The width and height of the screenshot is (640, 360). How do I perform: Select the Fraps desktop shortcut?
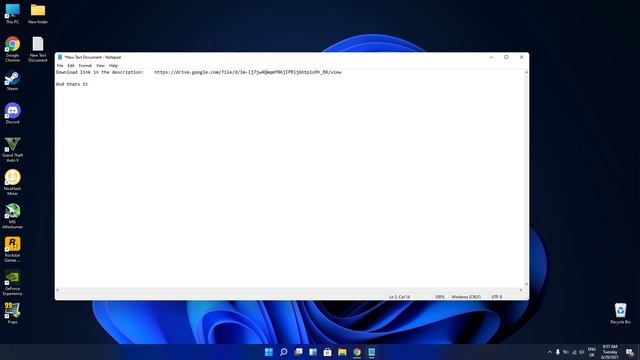[x=12, y=313]
